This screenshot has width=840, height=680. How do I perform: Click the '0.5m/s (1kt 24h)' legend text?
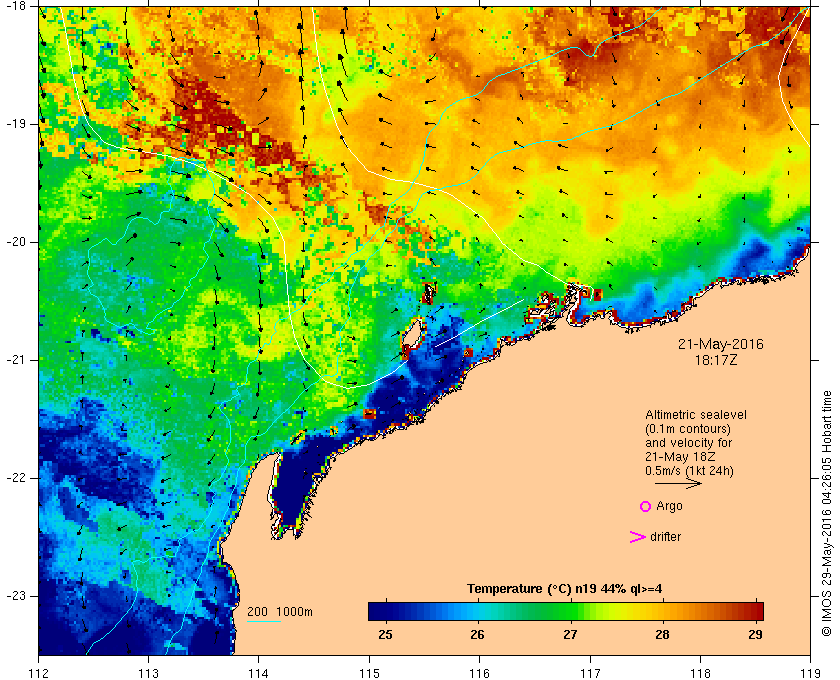tap(689, 471)
